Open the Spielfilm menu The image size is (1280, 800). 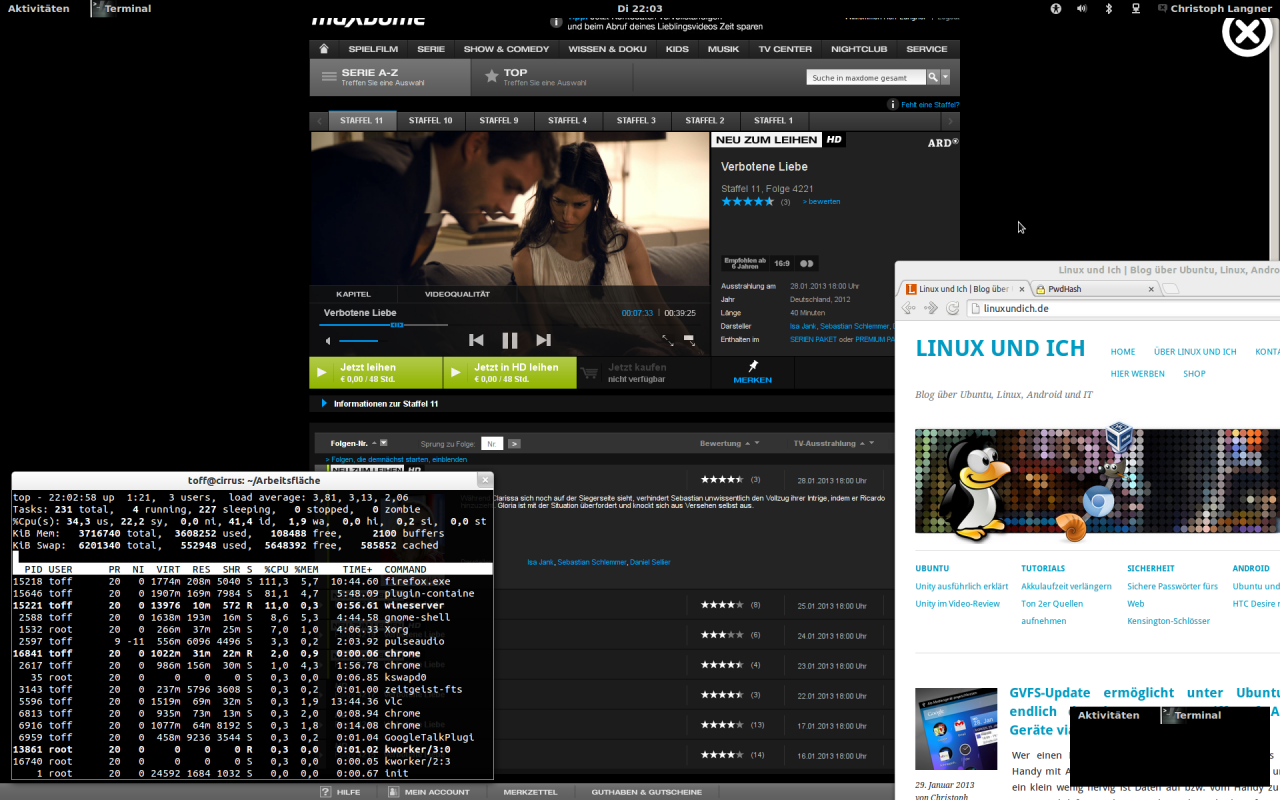click(x=373, y=49)
